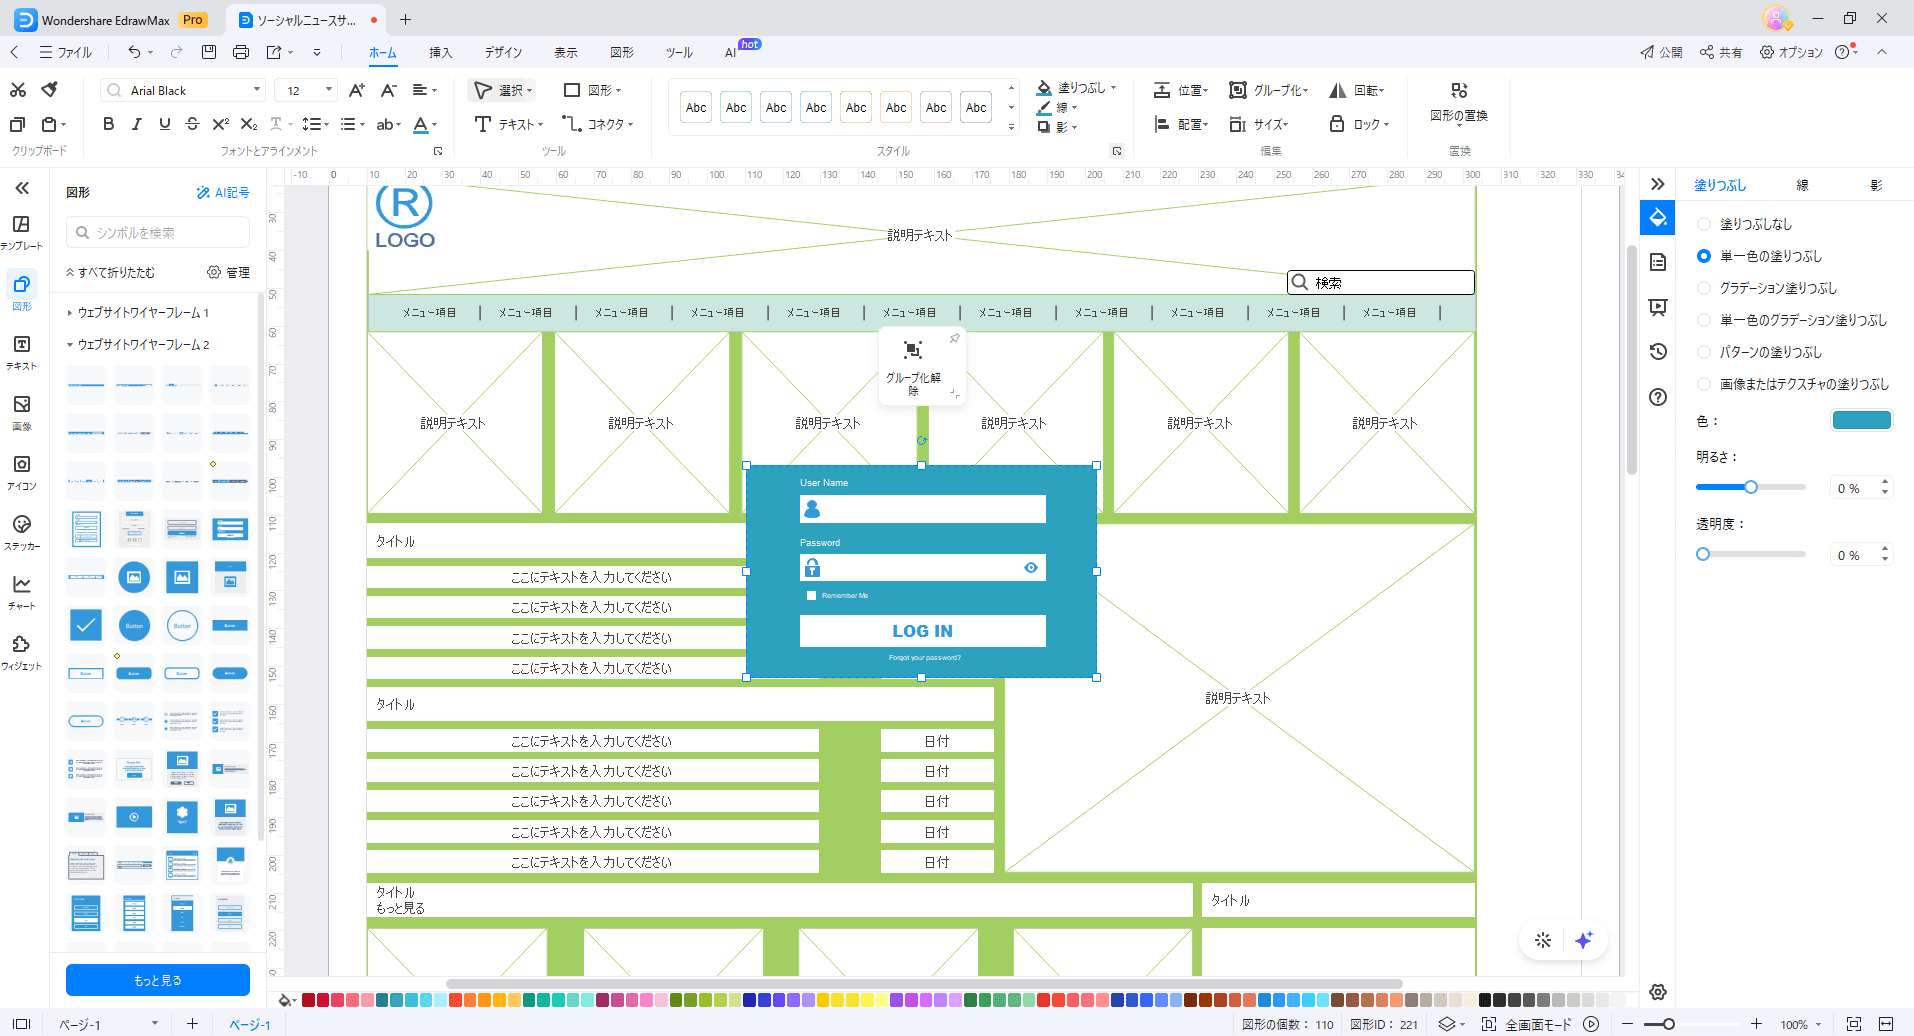Open the Chart (チャート) sidebar panel
Image resolution: width=1914 pixels, height=1036 pixels.
22,591
